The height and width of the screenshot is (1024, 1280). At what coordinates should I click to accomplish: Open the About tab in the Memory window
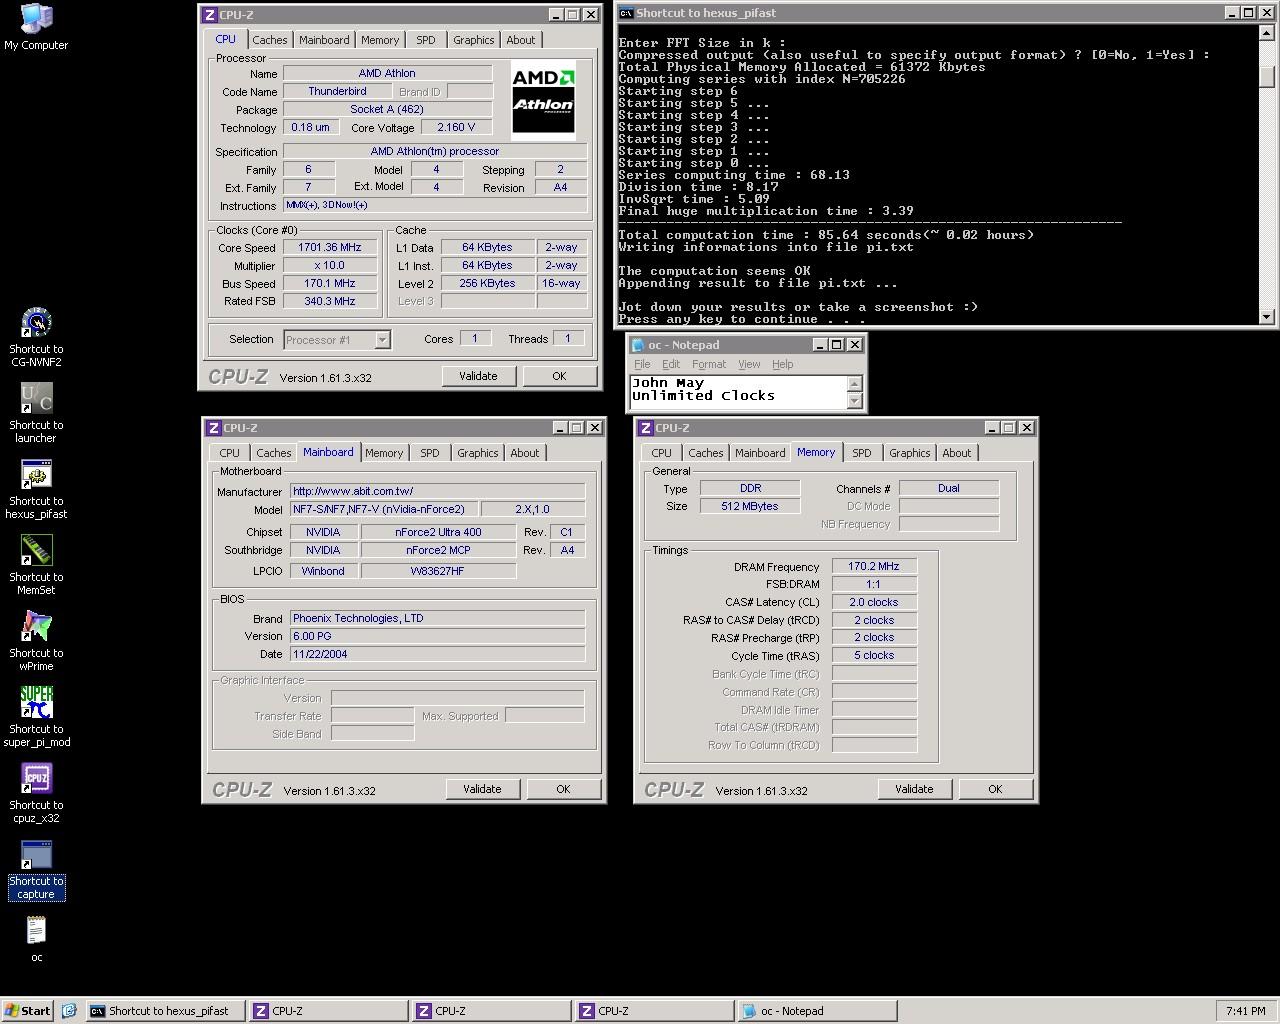[x=957, y=453]
